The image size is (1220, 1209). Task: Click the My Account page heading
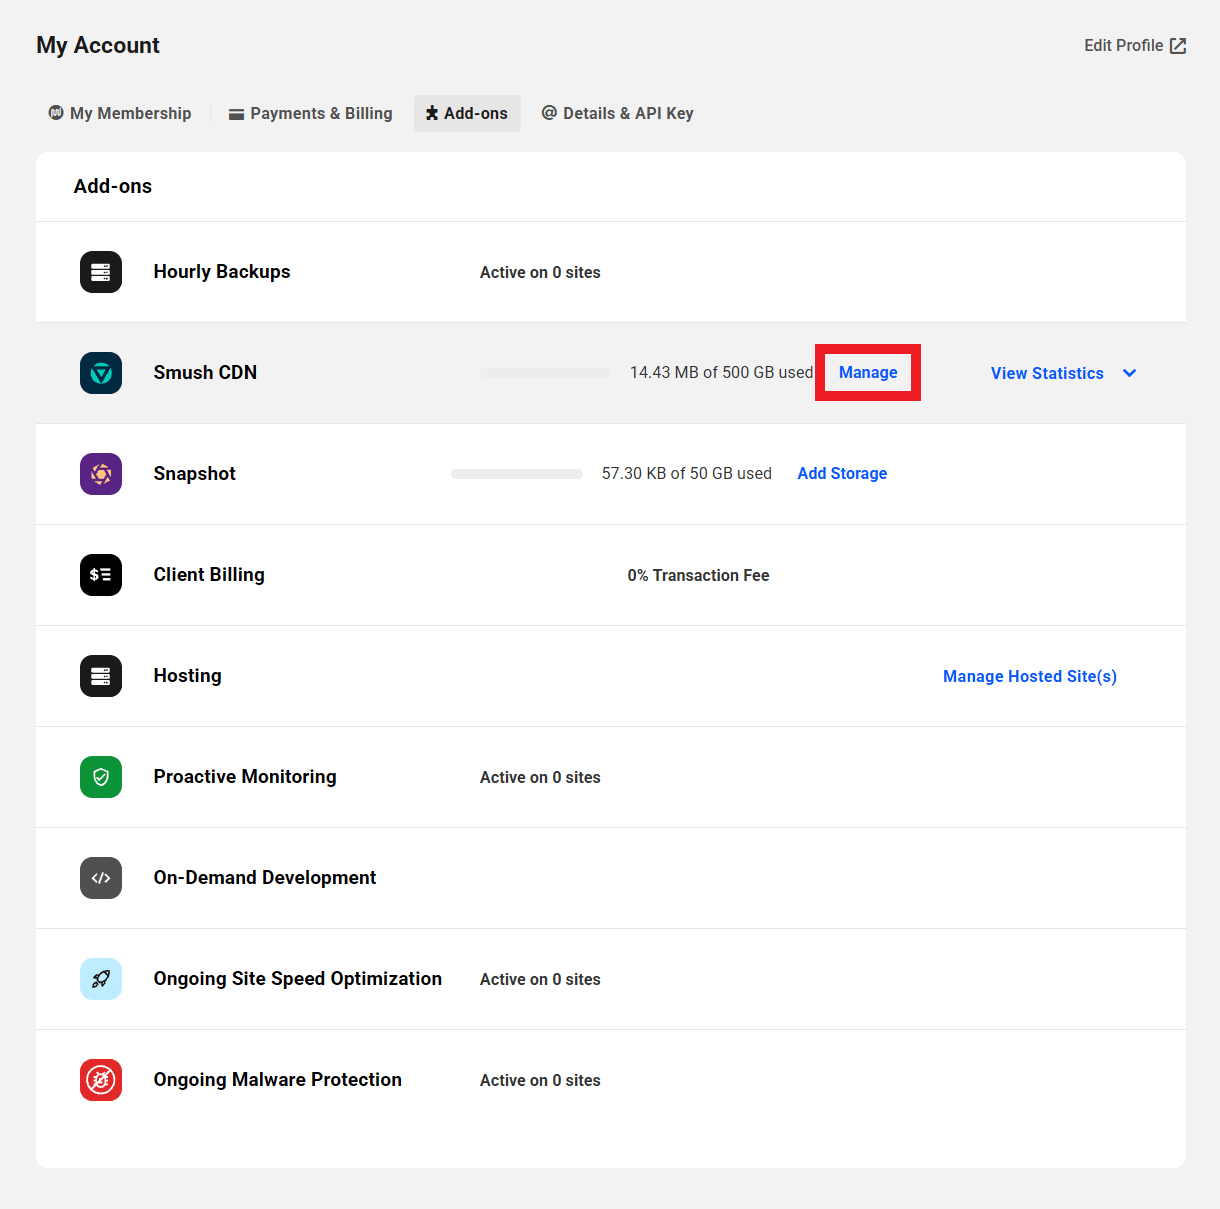pos(98,46)
